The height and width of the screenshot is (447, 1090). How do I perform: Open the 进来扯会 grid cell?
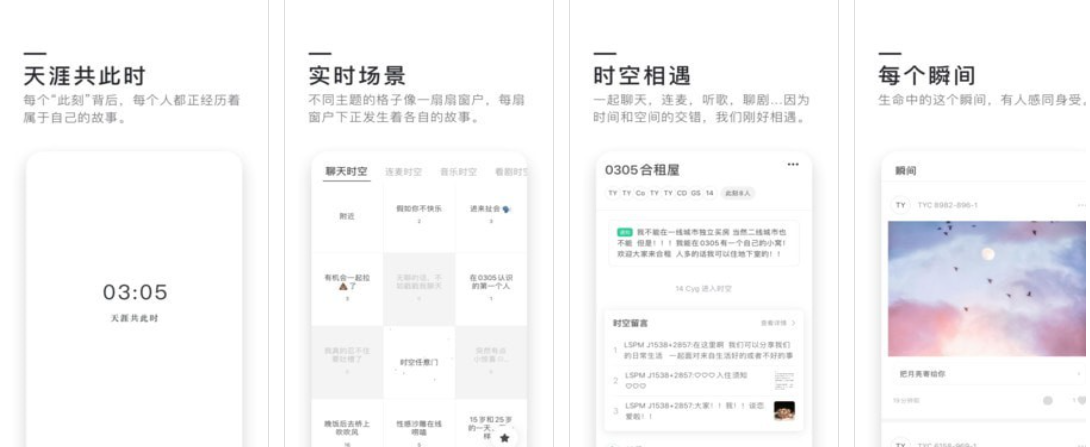pyautogui.click(x=491, y=217)
